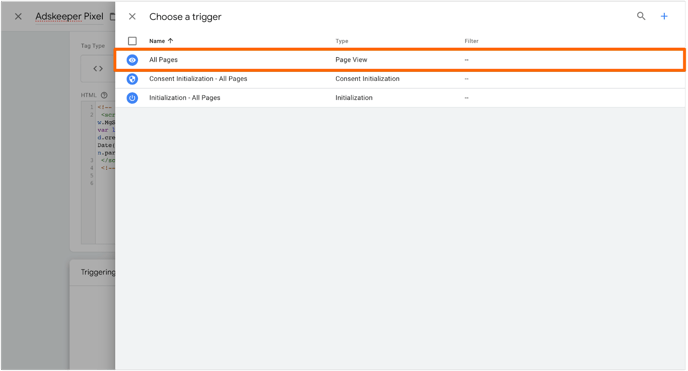688x371 pixels.
Task: Add new trigger with plus icon
Action: 664,16
